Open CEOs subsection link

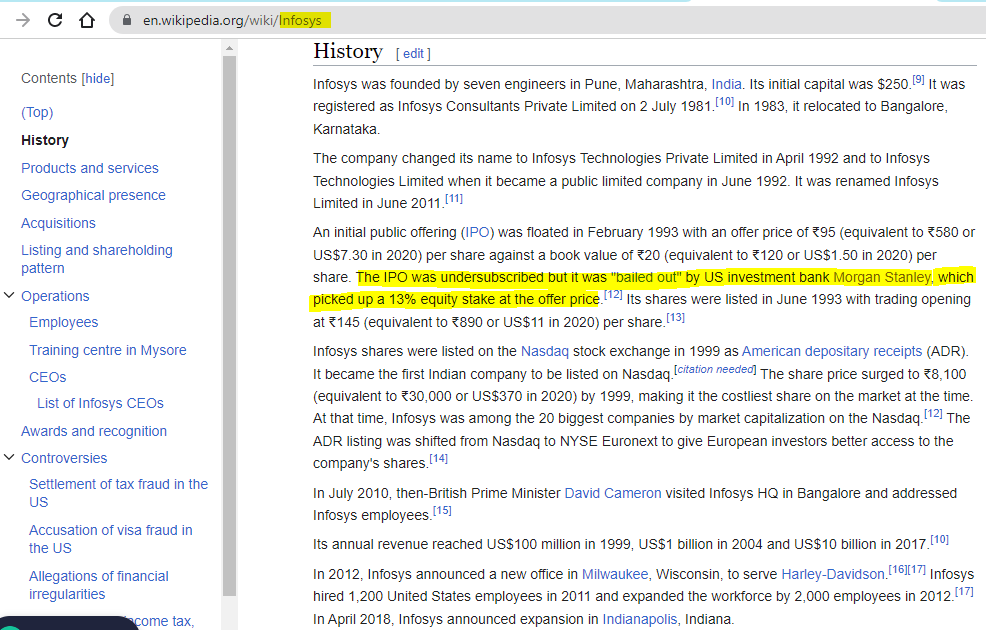47,377
